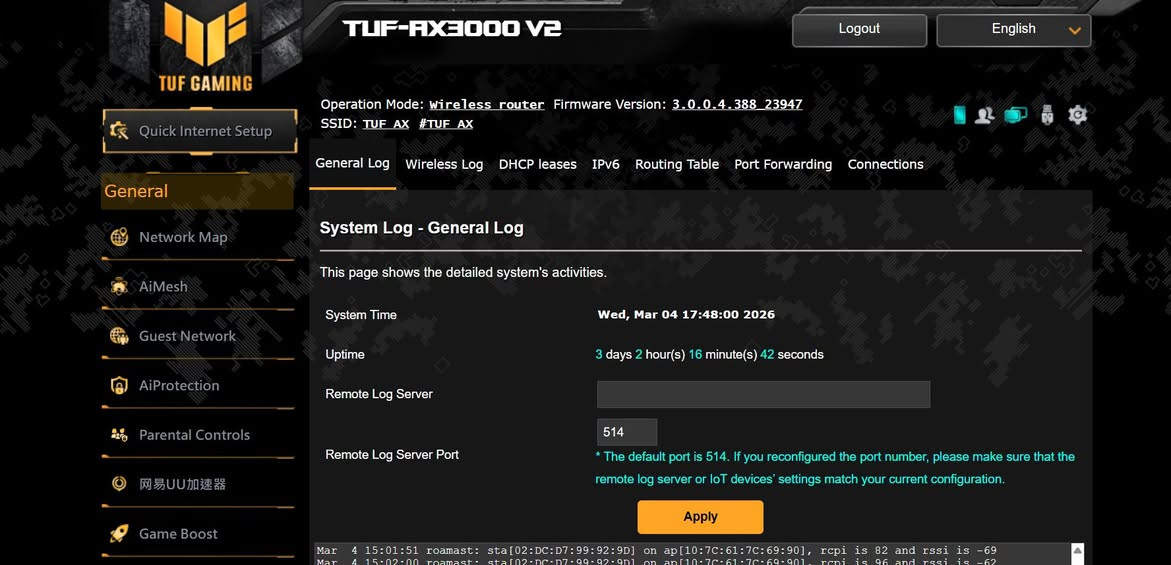Click the network clients monitor status icon

(1016, 115)
